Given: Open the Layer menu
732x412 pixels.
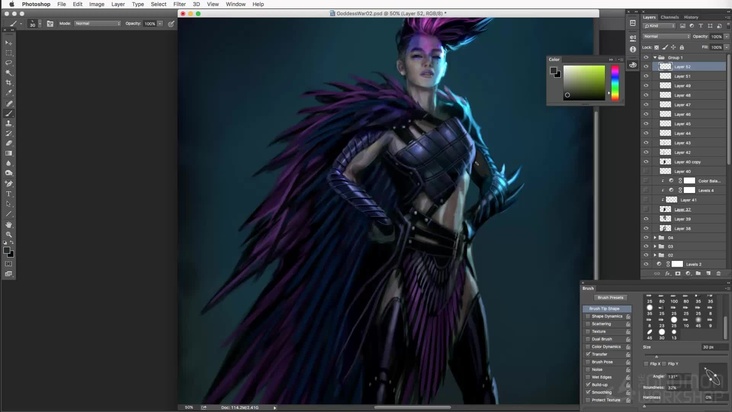Looking at the screenshot, I should tap(118, 4).
